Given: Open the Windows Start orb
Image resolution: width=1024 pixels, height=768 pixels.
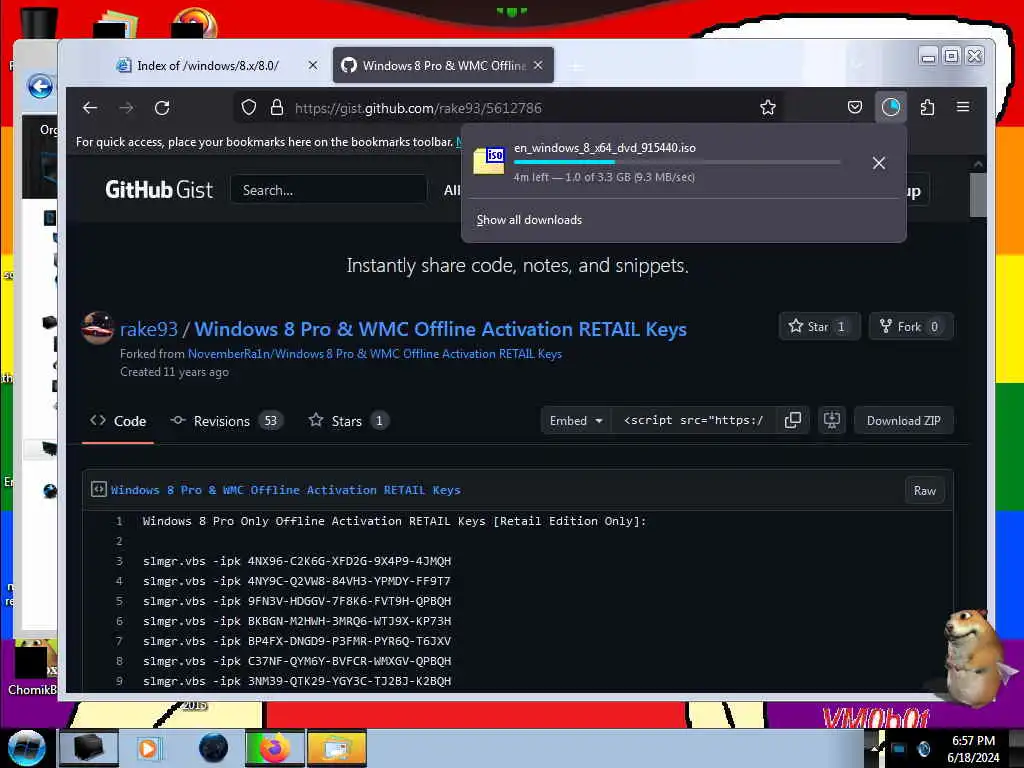Looking at the screenshot, I should [27, 748].
